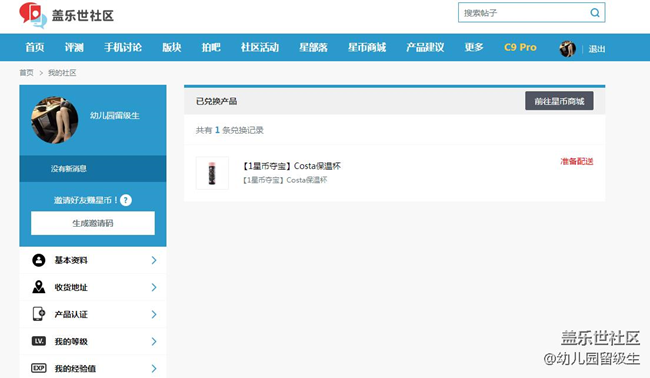Click the 基本资料 person icon
This screenshot has width=650, height=378.
[39, 260]
